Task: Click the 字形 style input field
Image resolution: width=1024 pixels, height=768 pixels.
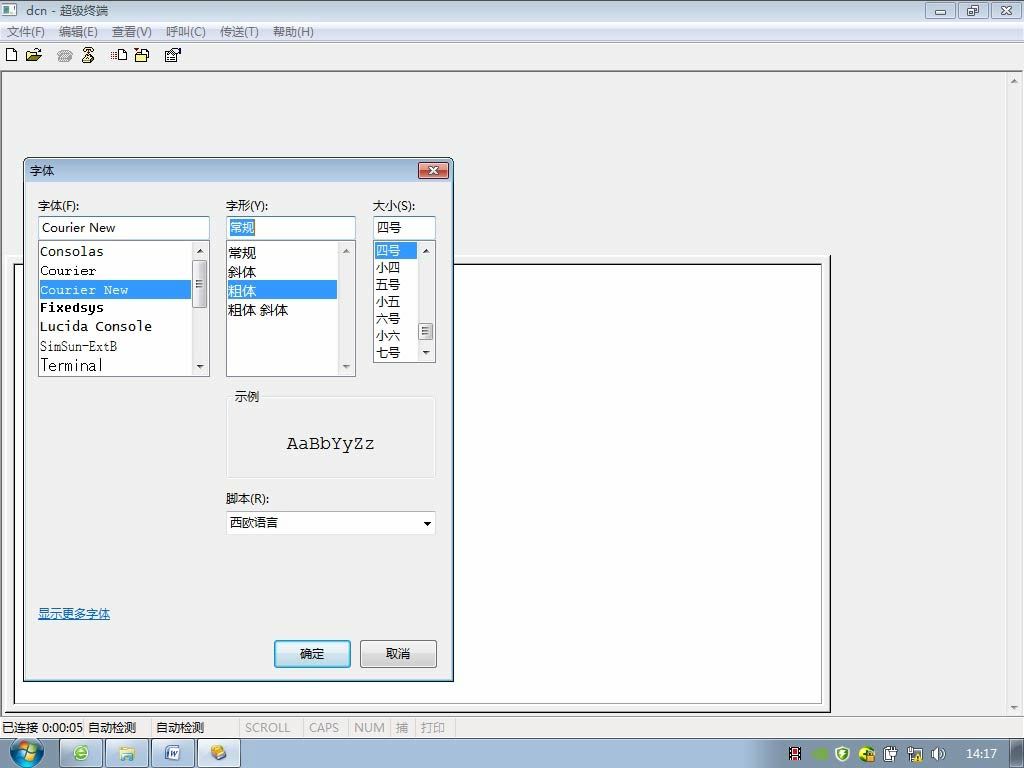Action: [x=291, y=227]
